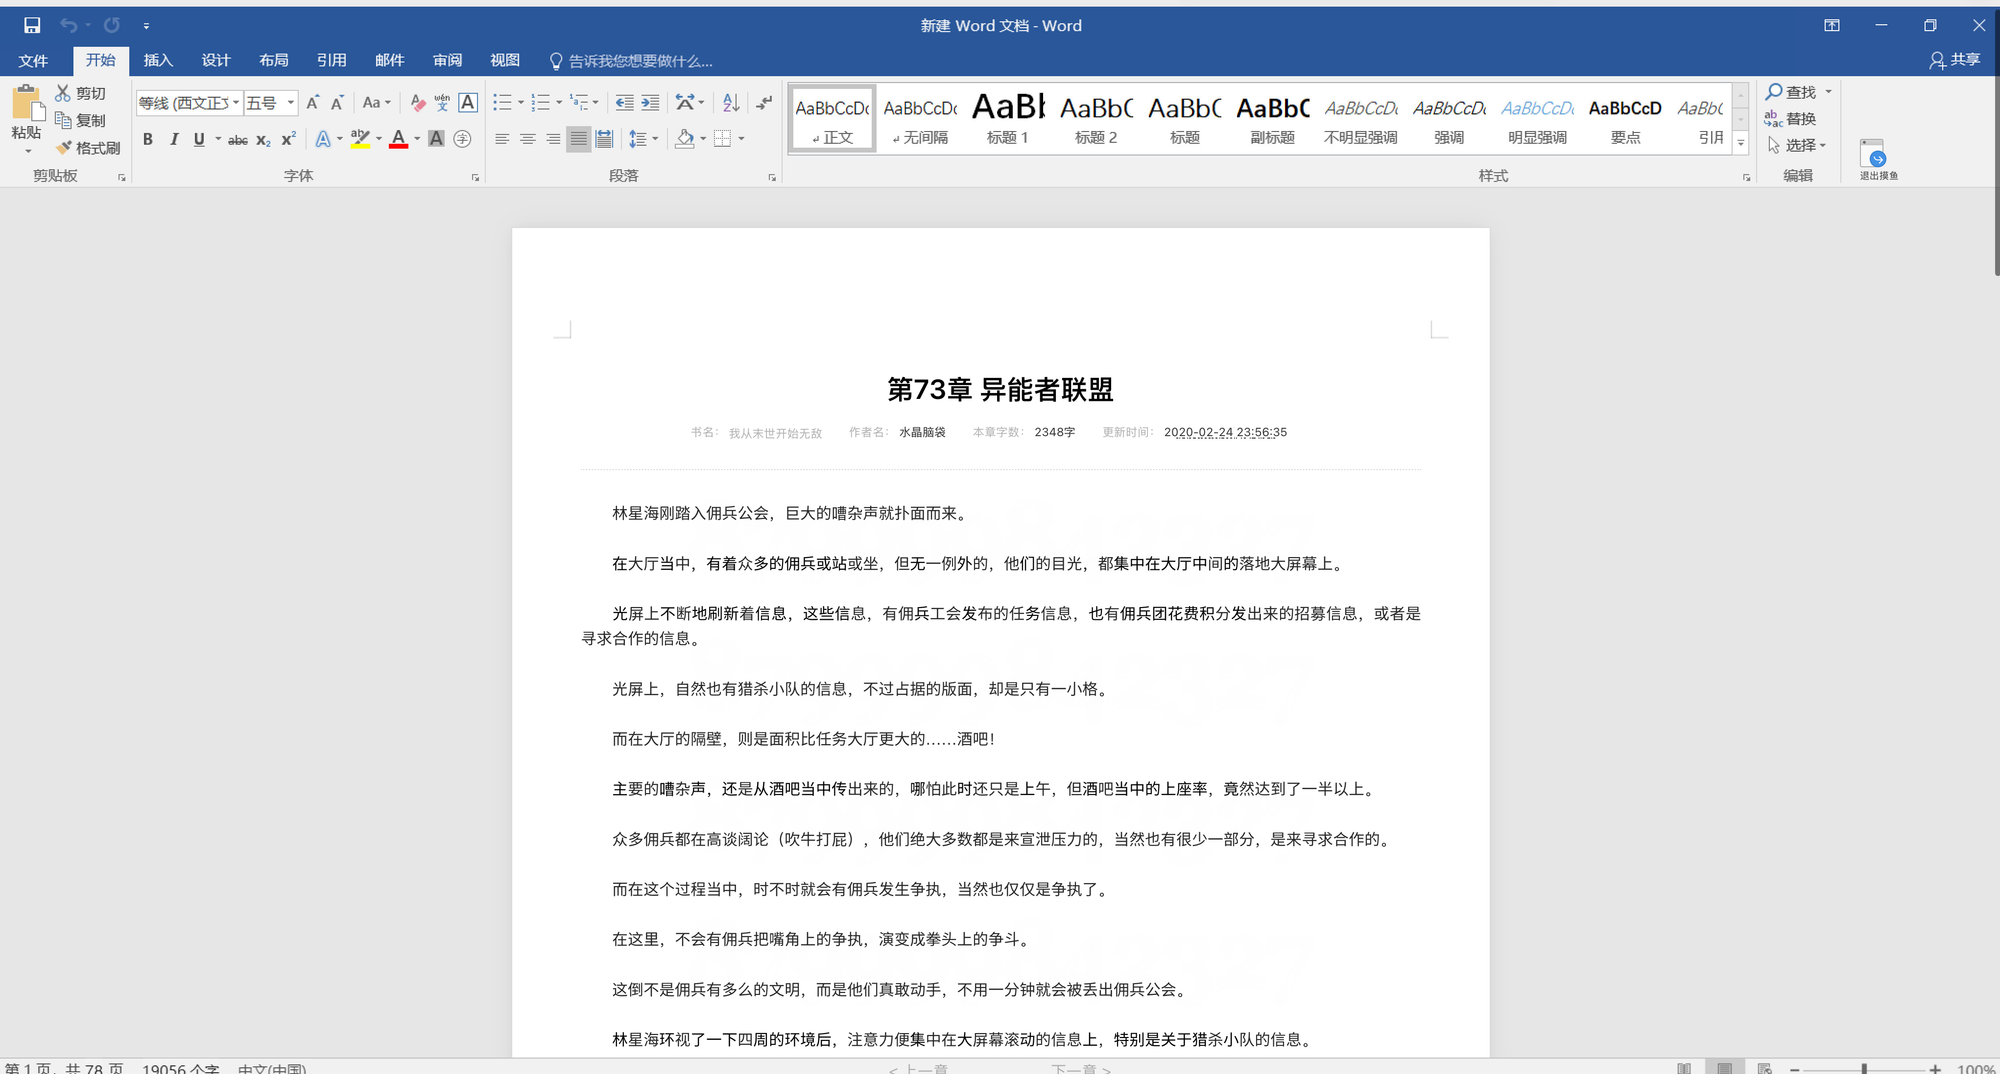The height and width of the screenshot is (1074, 2000).
Task: Apply the 标题 1 heading style
Action: [1008, 119]
